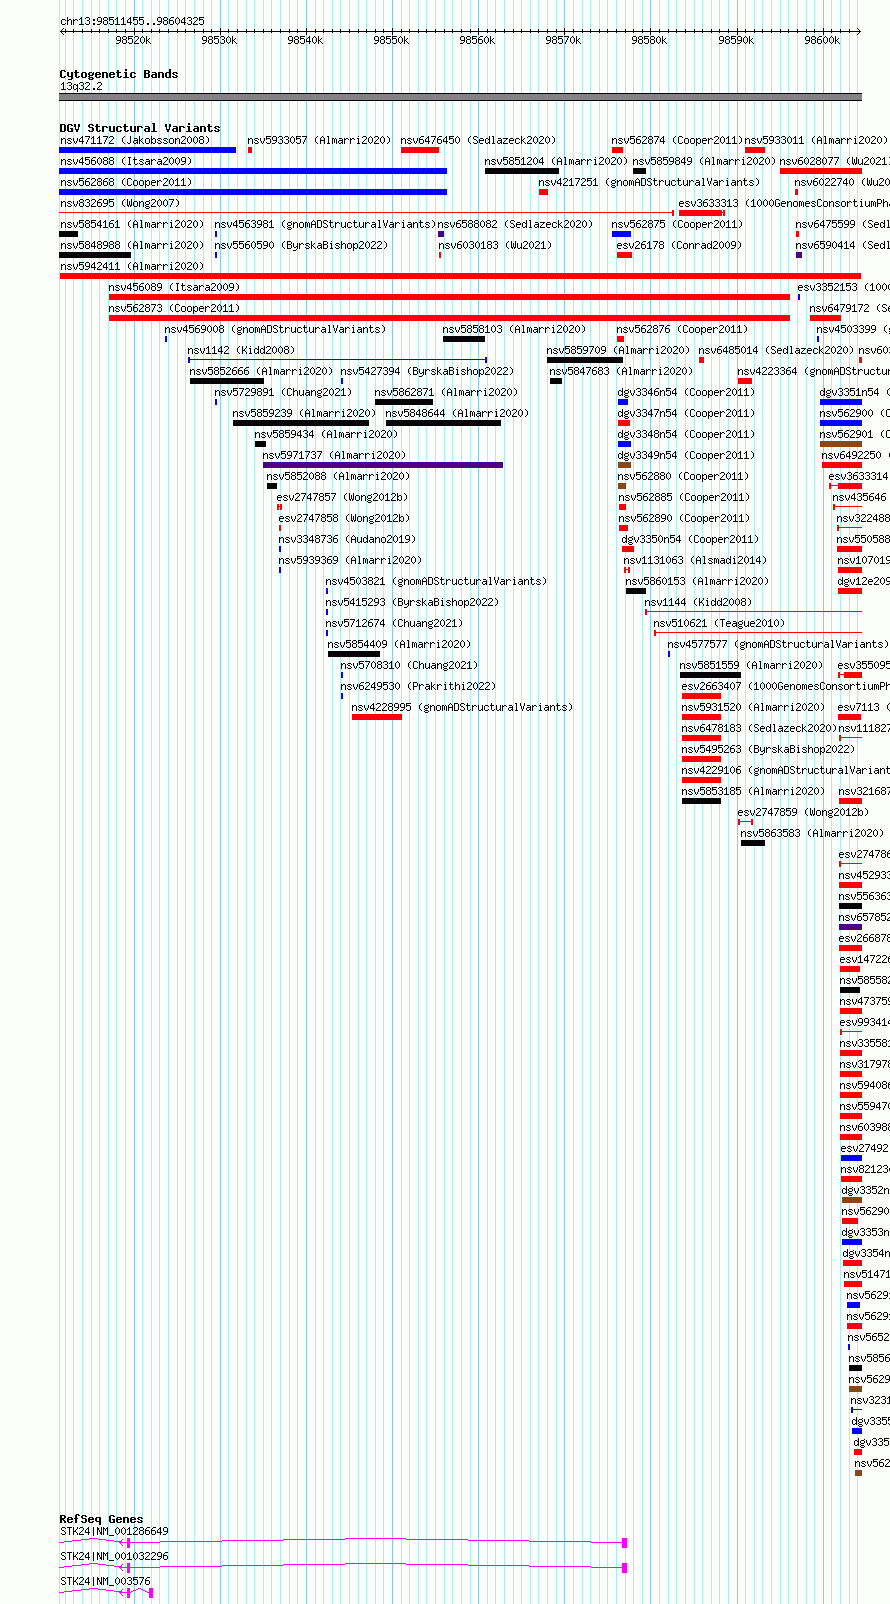The height and width of the screenshot is (1604, 890).
Task: Open nsv1144 (Kidd2008) variant
Action: 698,602
